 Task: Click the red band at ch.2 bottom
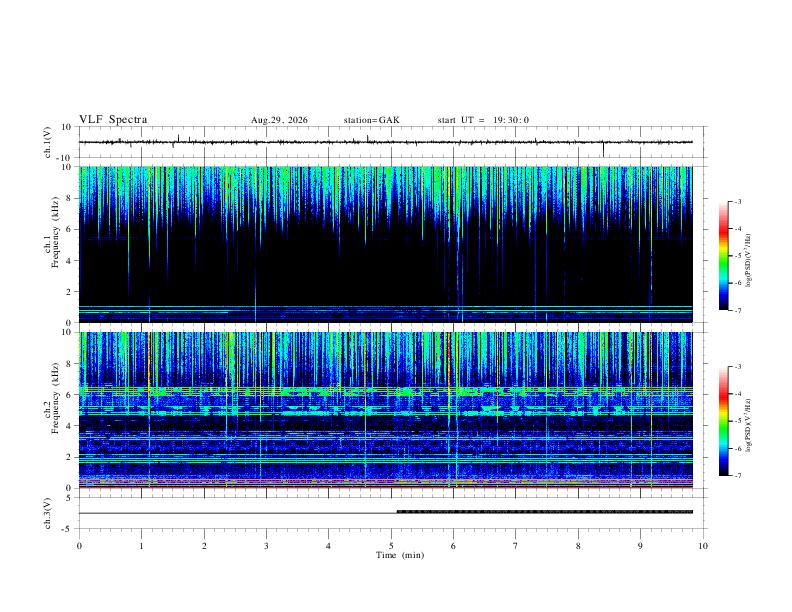[x=385, y=487]
